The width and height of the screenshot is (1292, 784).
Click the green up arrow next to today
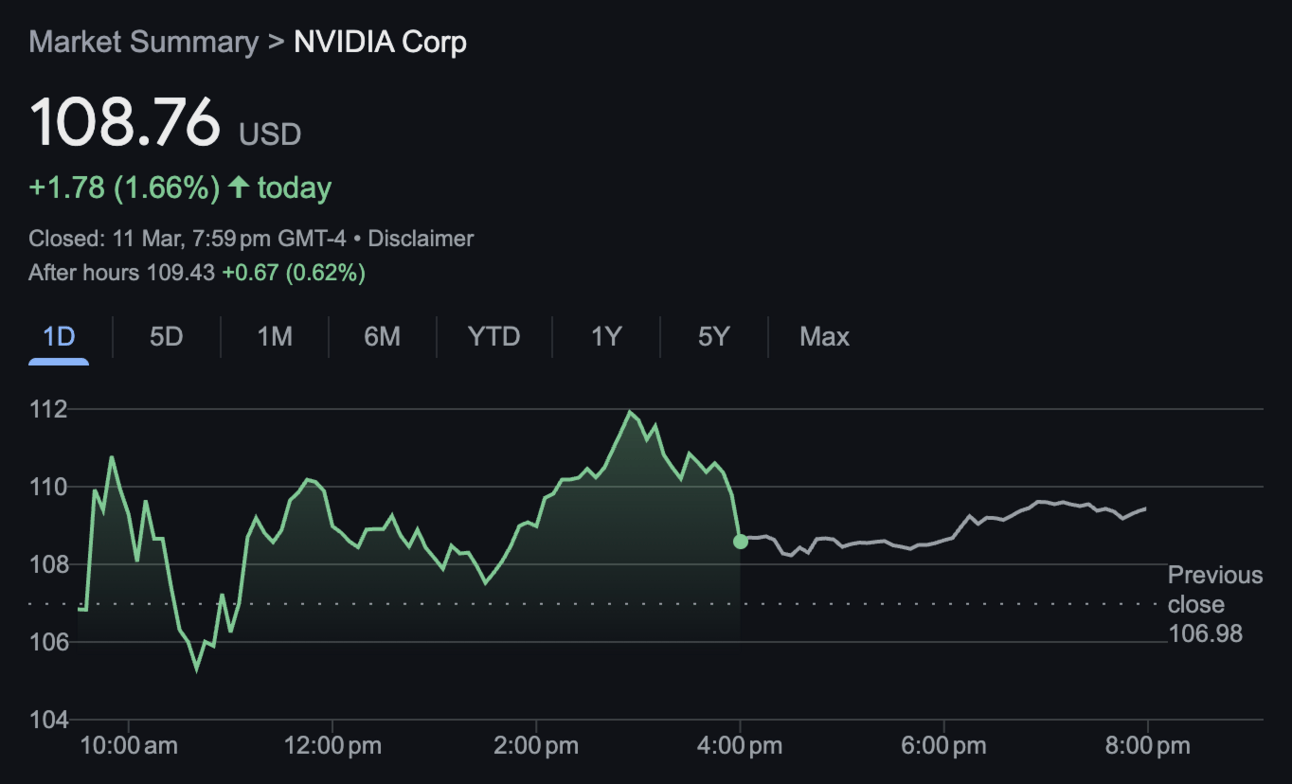pos(238,187)
